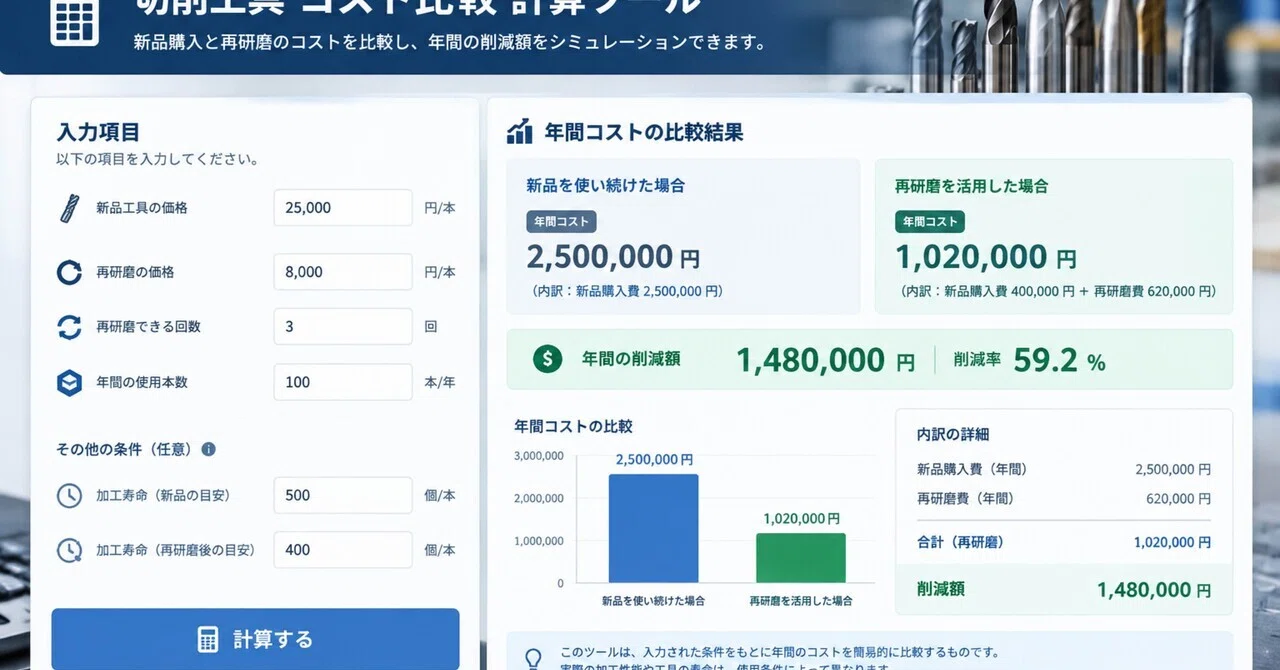The width and height of the screenshot is (1280, 670).
Task: Click the hexagon icon beside 年間の使用本数
Action: [x=69, y=382]
